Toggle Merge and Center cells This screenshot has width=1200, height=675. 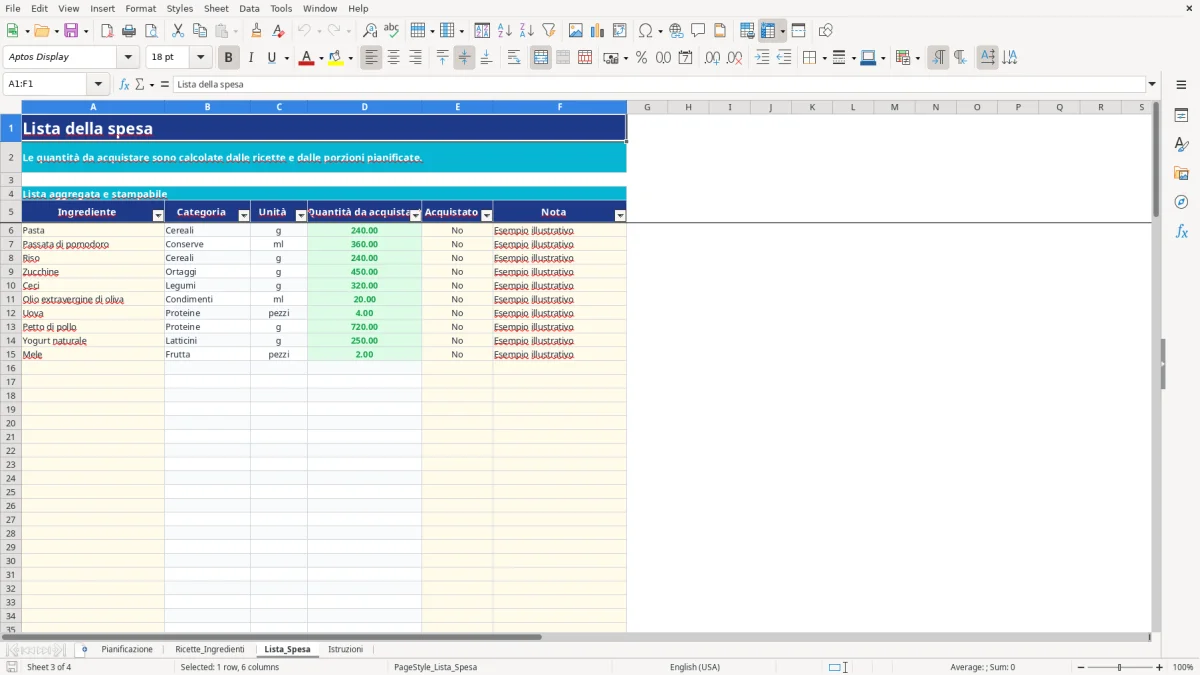pos(541,58)
